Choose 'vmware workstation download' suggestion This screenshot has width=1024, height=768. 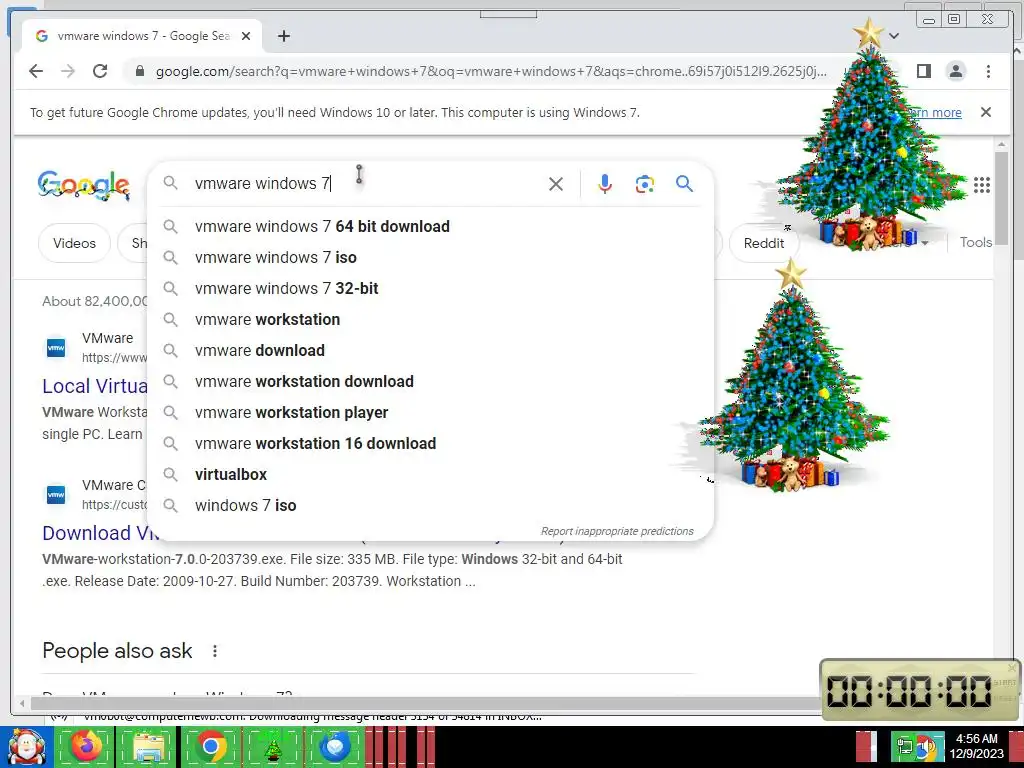[x=430, y=381]
